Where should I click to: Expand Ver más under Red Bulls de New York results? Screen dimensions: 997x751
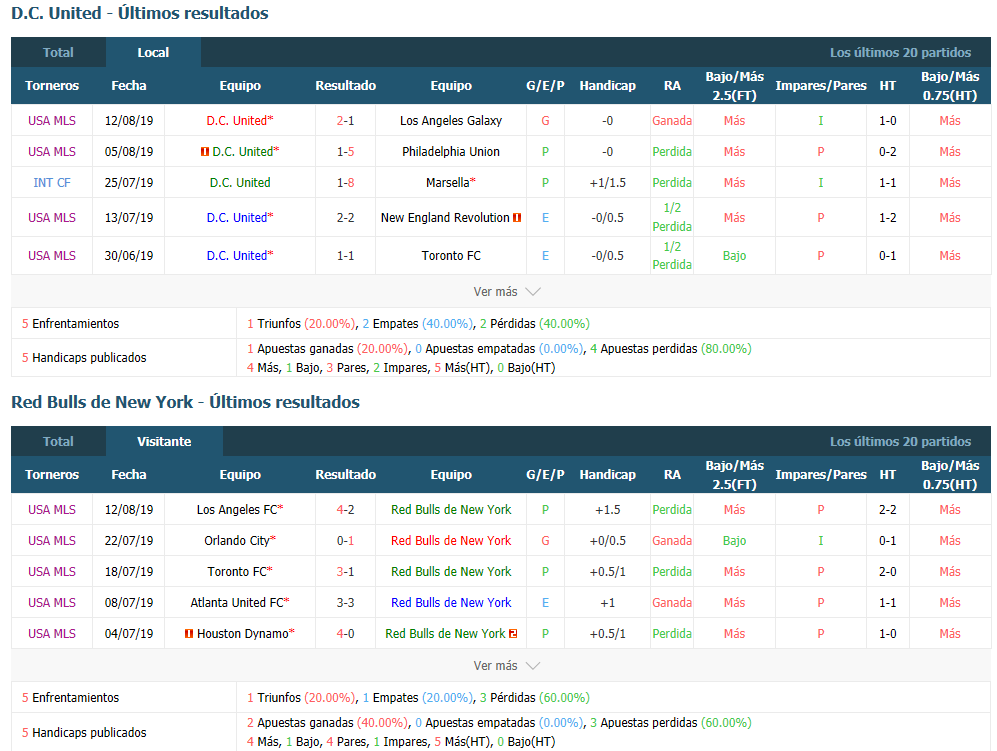pyautogui.click(x=507, y=666)
